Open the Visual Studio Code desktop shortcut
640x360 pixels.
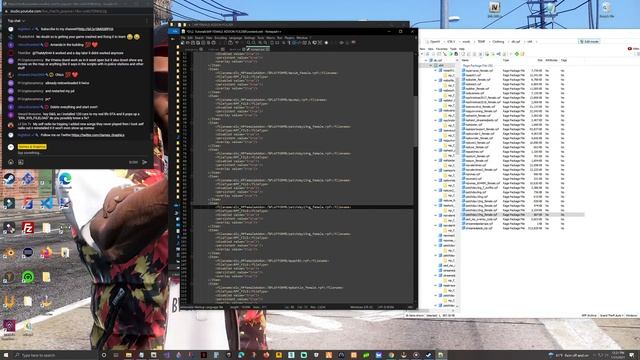(x=47, y=203)
